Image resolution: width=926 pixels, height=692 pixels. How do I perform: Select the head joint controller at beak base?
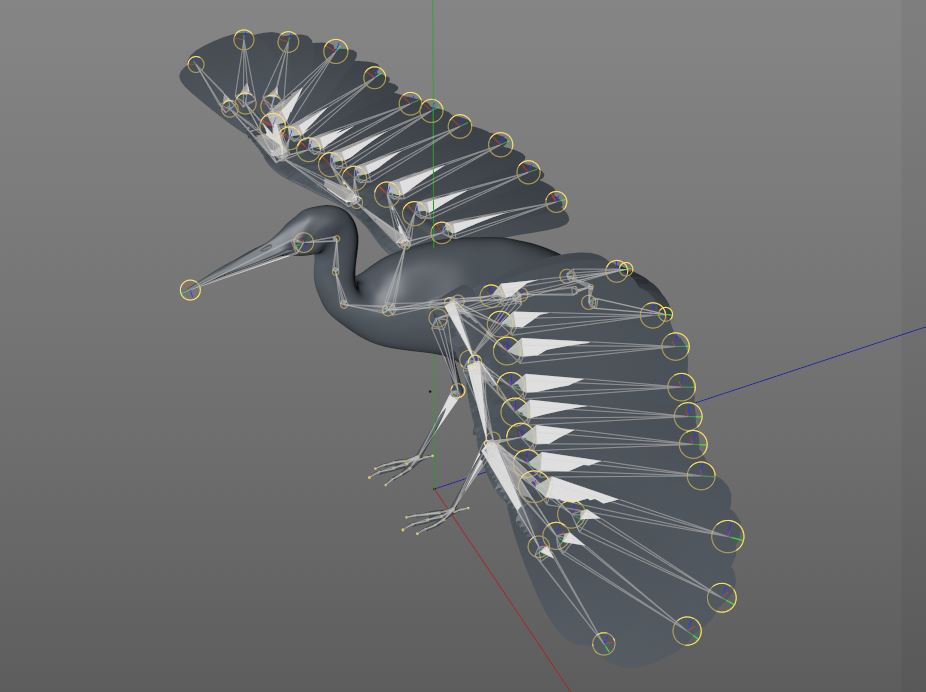(x=304, y=243)
